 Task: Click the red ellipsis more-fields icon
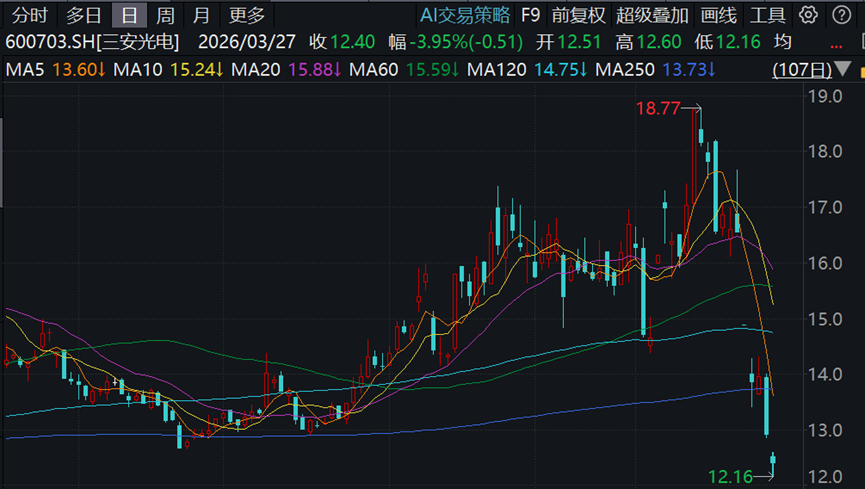tap(836, 46)
